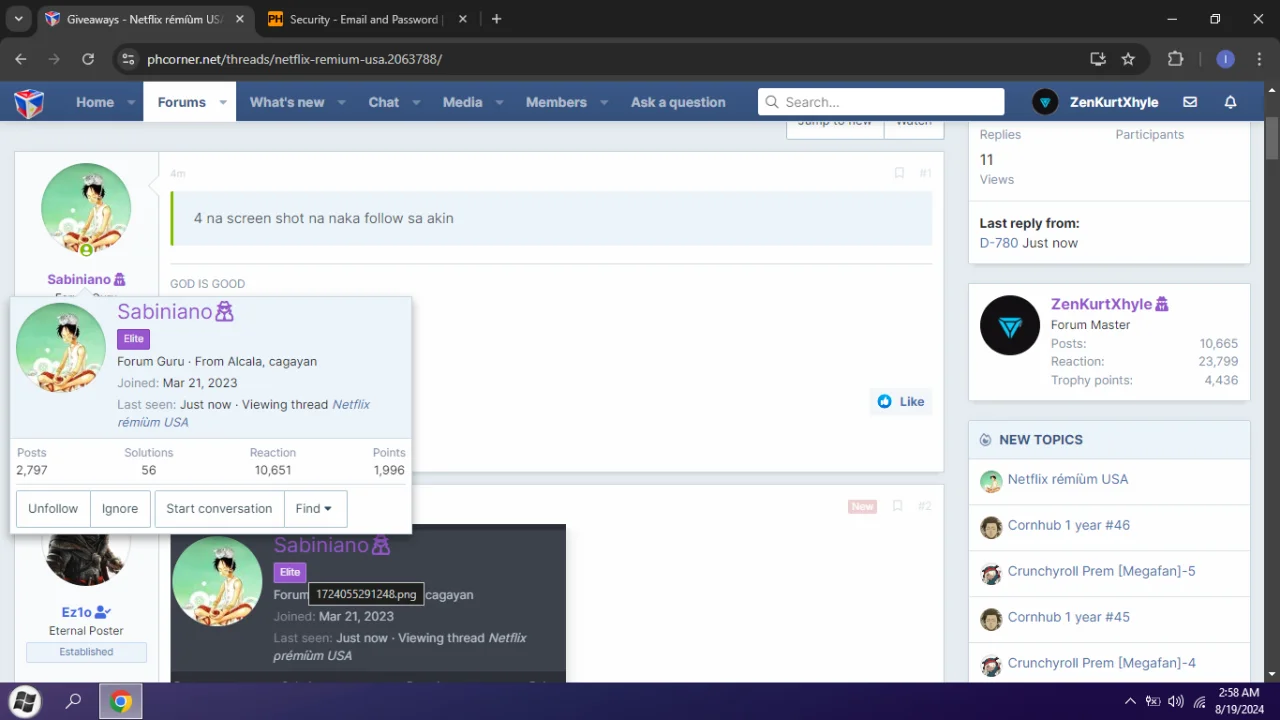
Task: Click Chrome icon in taskbar
Action: [x=121, y=701]
